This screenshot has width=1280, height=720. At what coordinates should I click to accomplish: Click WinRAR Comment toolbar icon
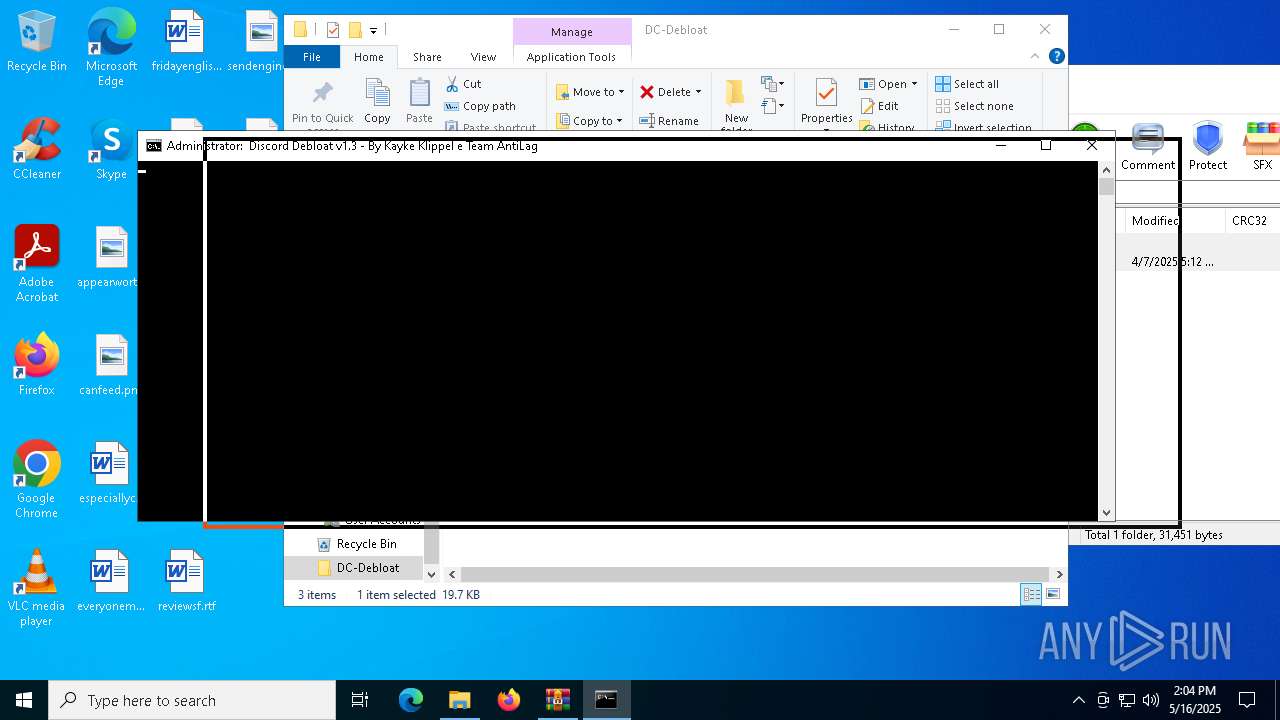1148,148
